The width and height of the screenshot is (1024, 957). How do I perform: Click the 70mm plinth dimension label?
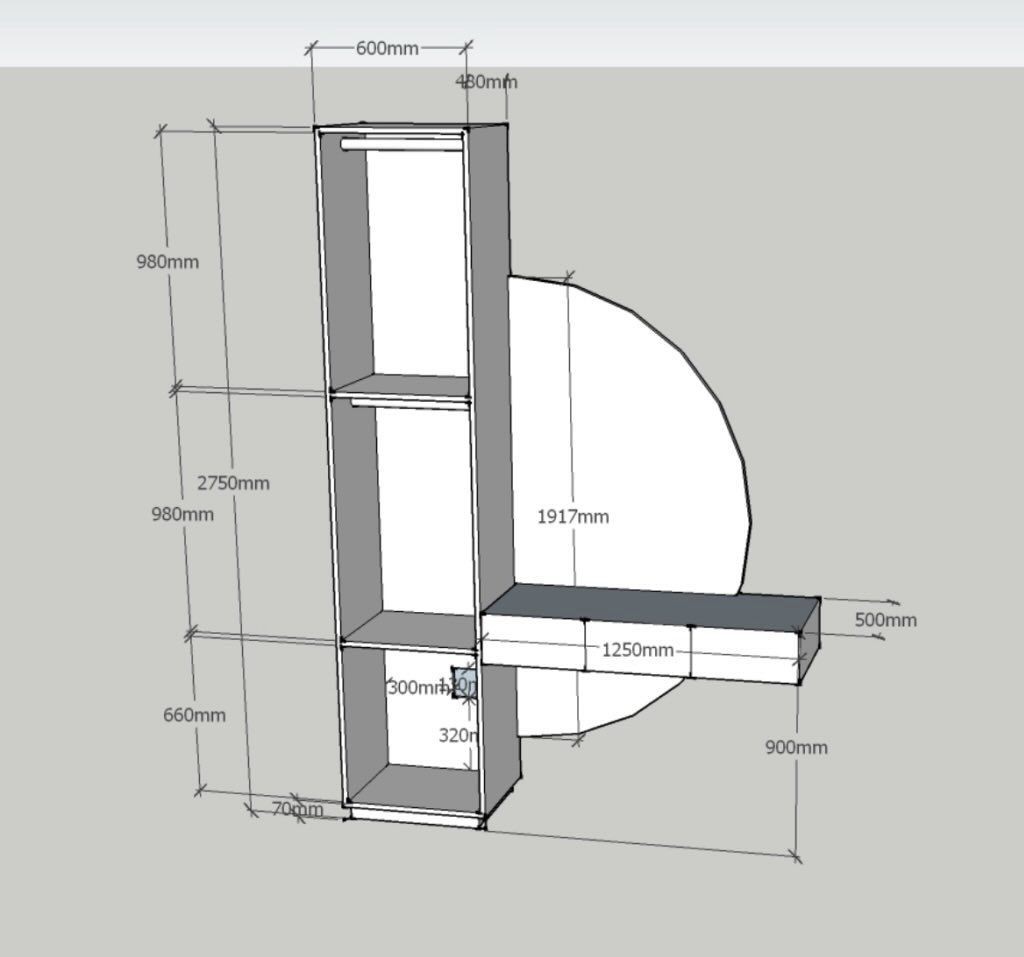coord(297,809)
